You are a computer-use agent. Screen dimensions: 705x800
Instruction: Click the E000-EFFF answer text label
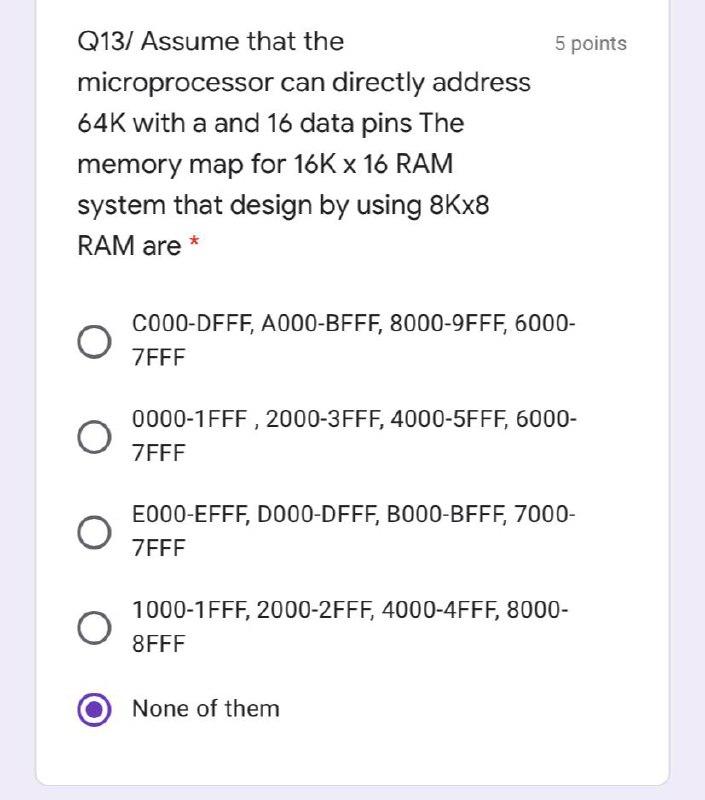click(x=350, y=513)
